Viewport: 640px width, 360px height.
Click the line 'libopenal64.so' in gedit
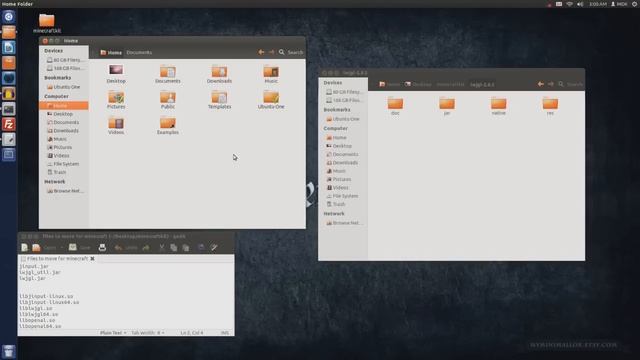[x=40, y=326]
